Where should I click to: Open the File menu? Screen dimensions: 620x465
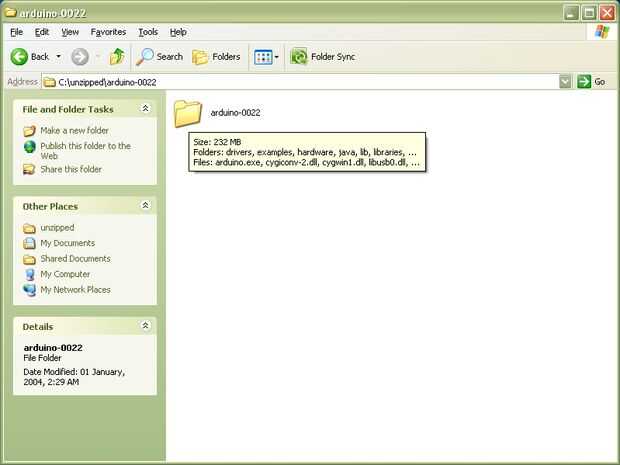point(16,32)
